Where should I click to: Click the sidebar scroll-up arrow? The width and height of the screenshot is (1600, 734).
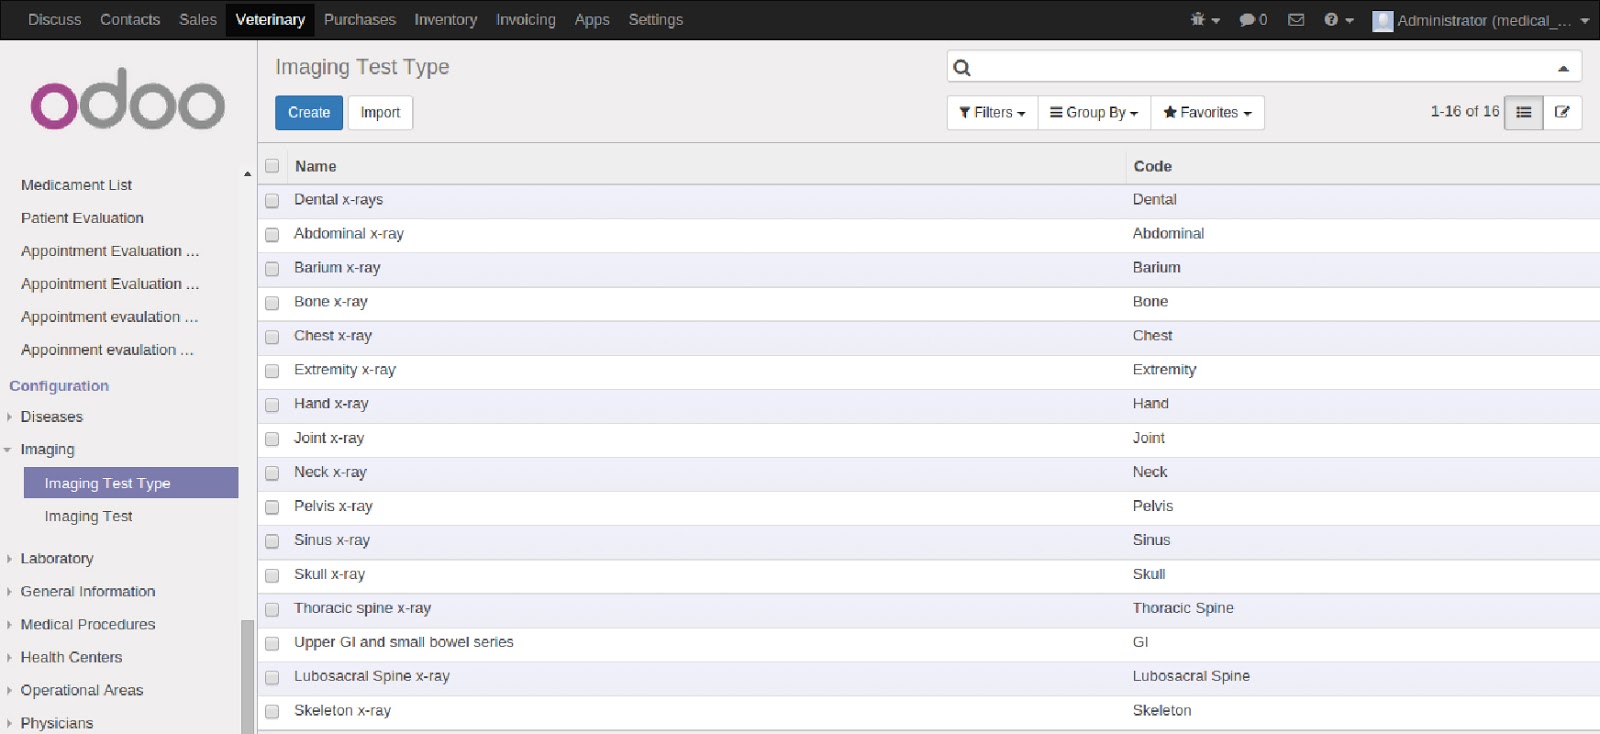(x=247, y=174)
